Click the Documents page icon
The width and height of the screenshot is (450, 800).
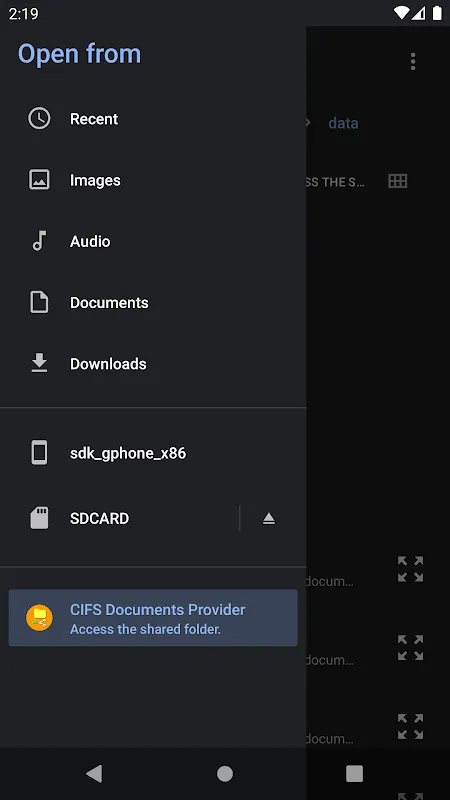click(39, 302)
